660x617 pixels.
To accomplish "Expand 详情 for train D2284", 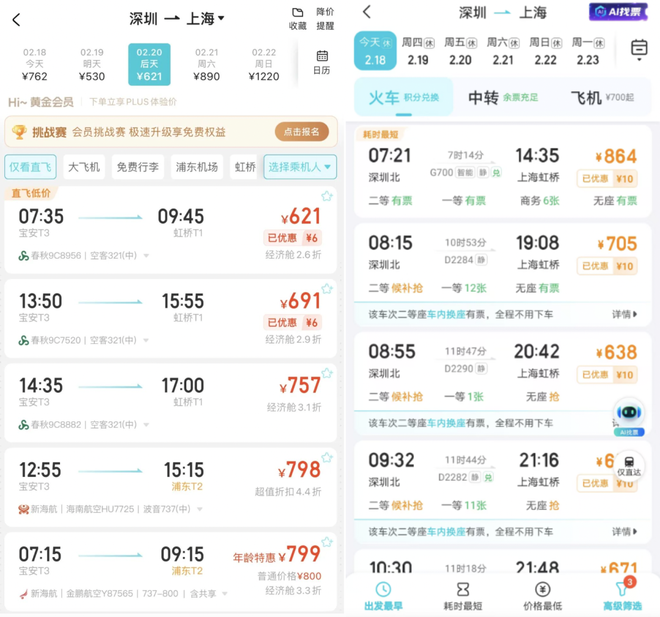I will tap(625, 314).
